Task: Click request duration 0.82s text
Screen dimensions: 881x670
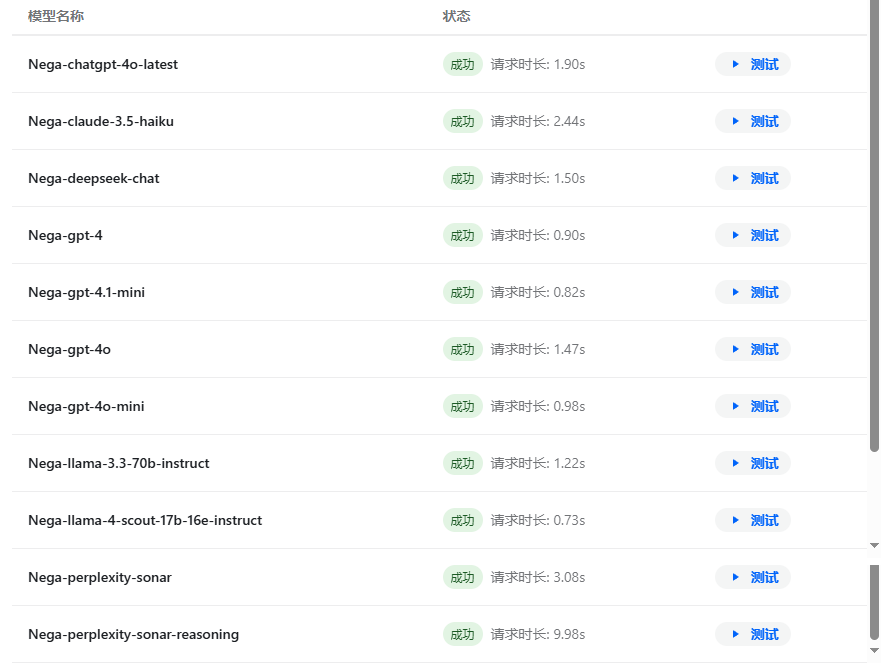Action: tap(538, 292)
